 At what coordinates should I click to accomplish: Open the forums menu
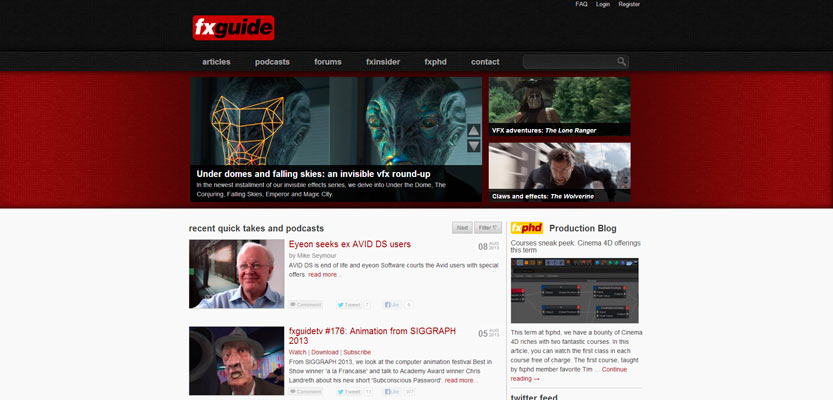click(328, 62)
